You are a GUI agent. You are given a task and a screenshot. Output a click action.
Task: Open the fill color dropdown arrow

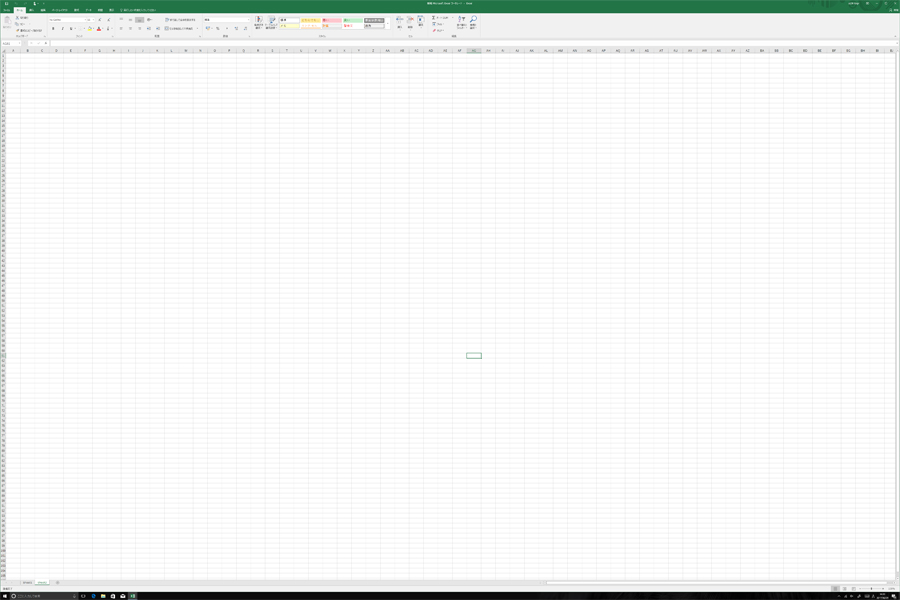coord(94,29)
